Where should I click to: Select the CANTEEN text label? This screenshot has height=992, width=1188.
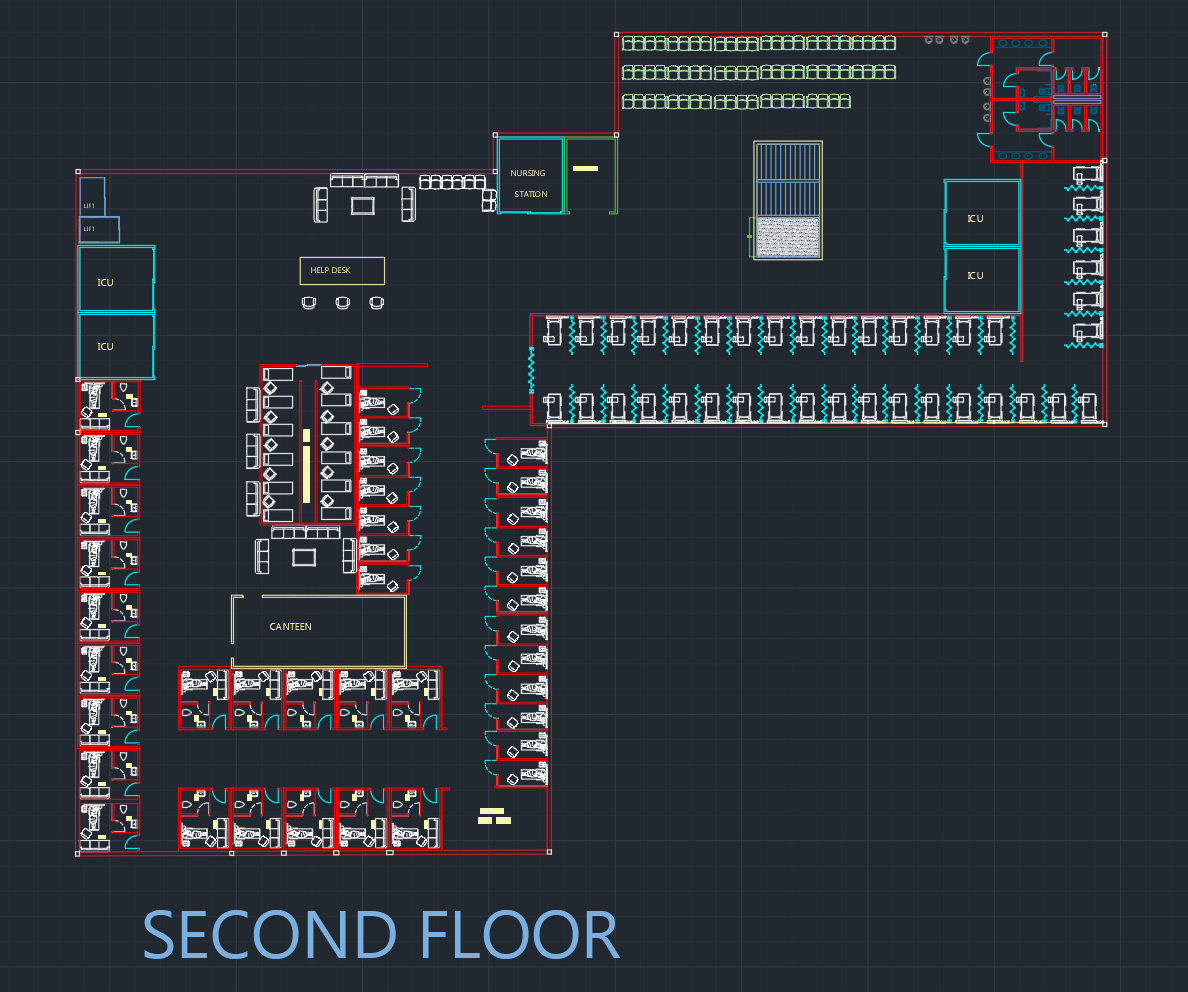(x=289, y=625)
